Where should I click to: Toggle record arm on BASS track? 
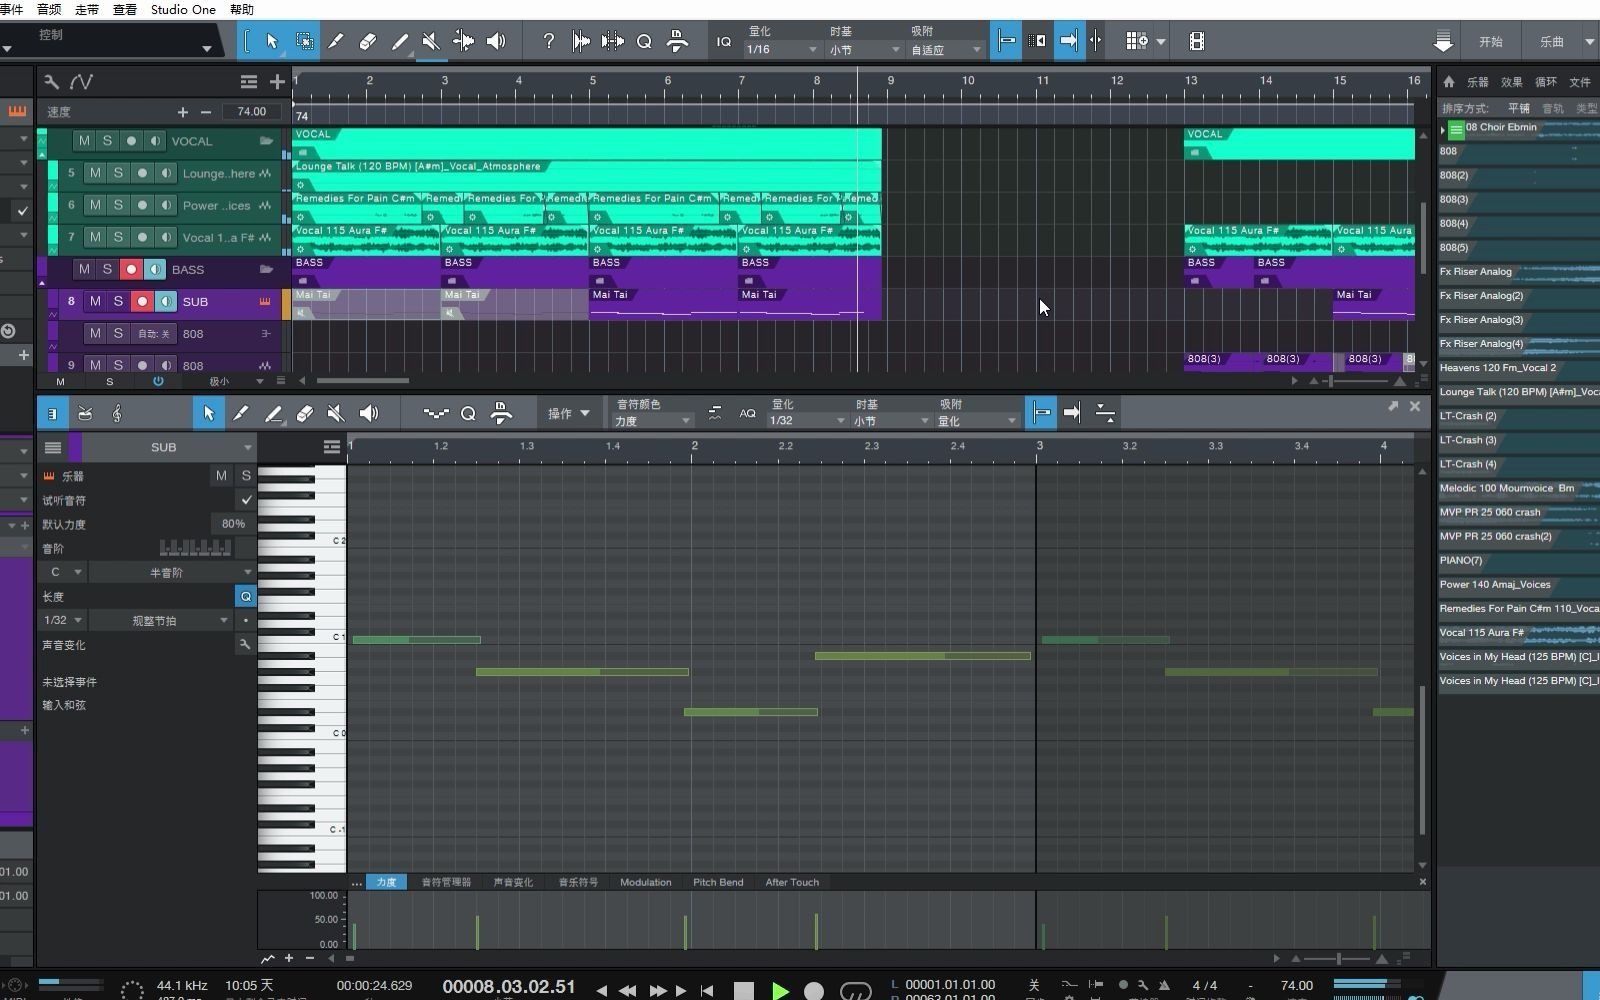(x=131, y=269)
